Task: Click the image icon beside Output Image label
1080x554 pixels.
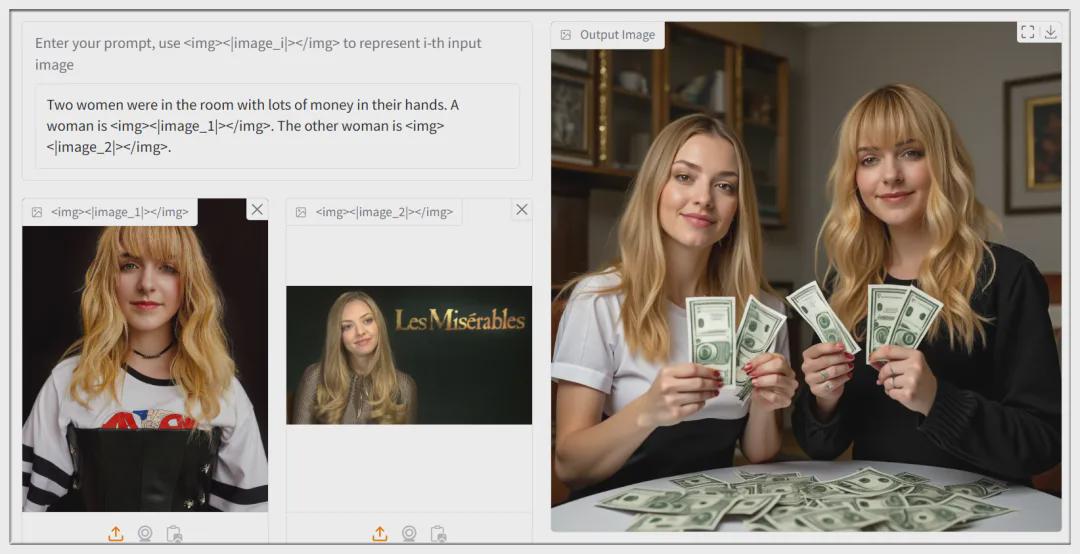Action: click(x=565, y=34)
